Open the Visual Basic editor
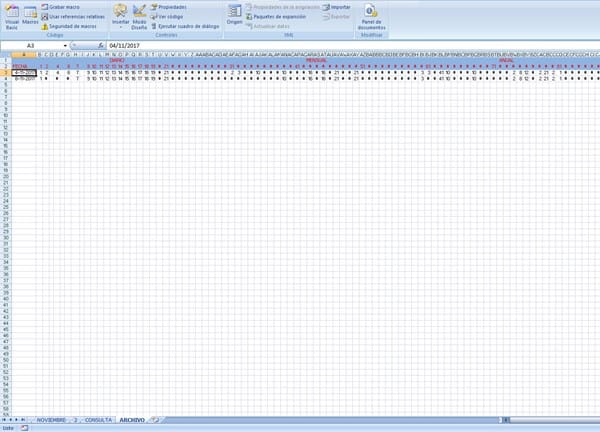Screen dimensions: 600x432 click(11, 17)
